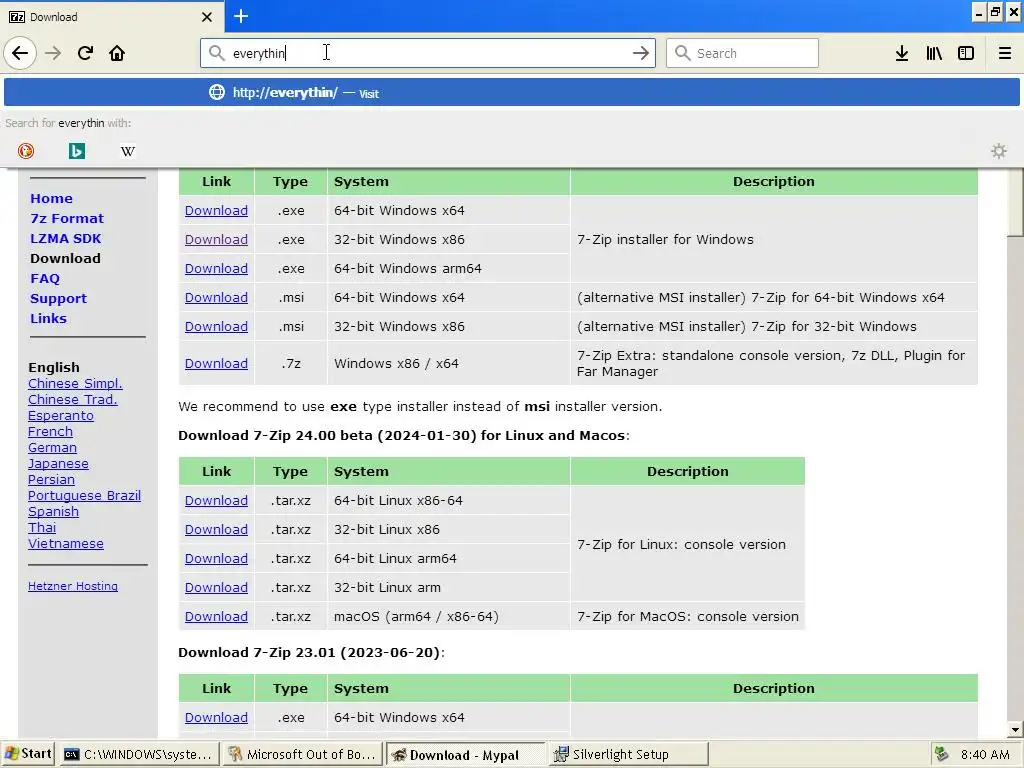The image size is (1024, 768).
Task: Reload the current page
Action: [85, 53]
